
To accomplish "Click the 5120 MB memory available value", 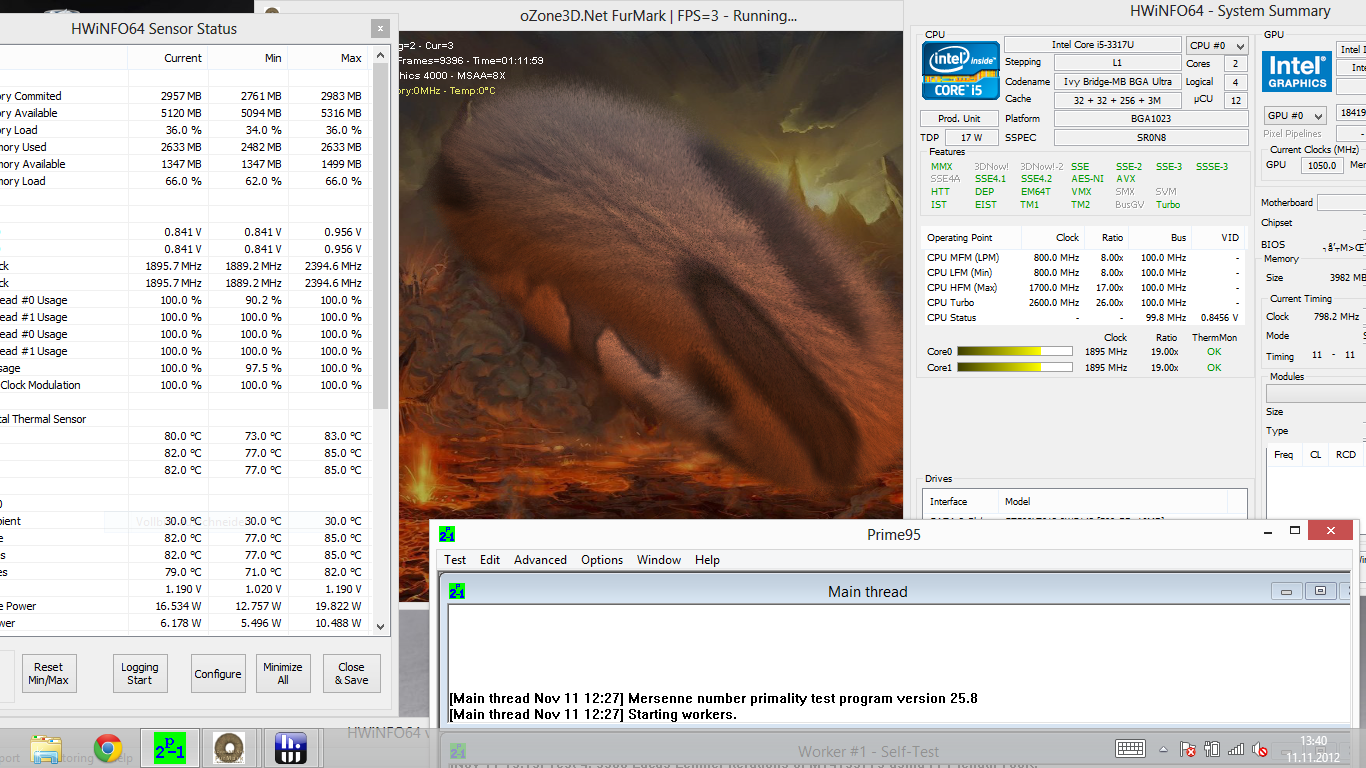I will pyautogui.click(x=181, y=113).
